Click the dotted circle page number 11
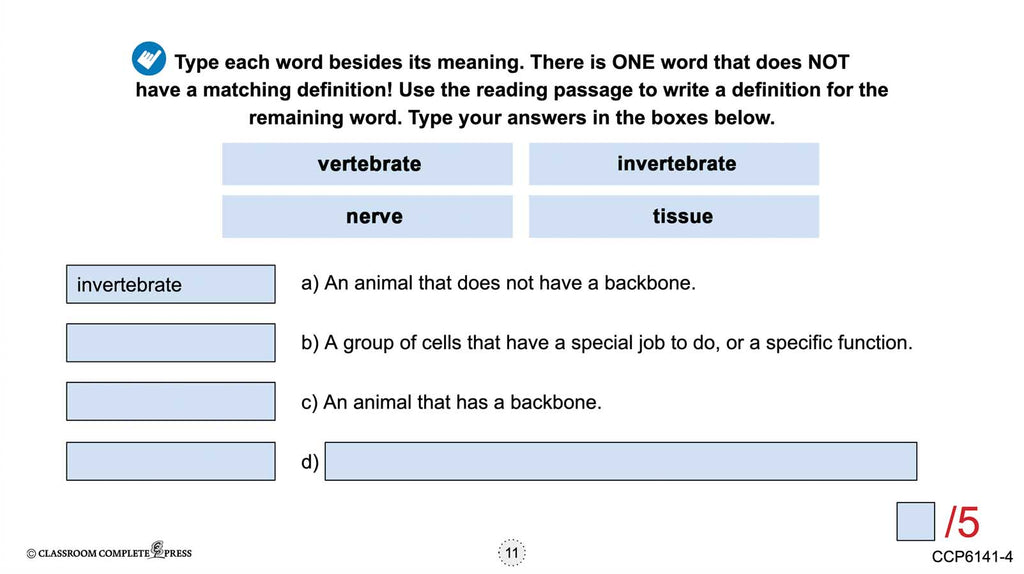 tap(511, 553)
